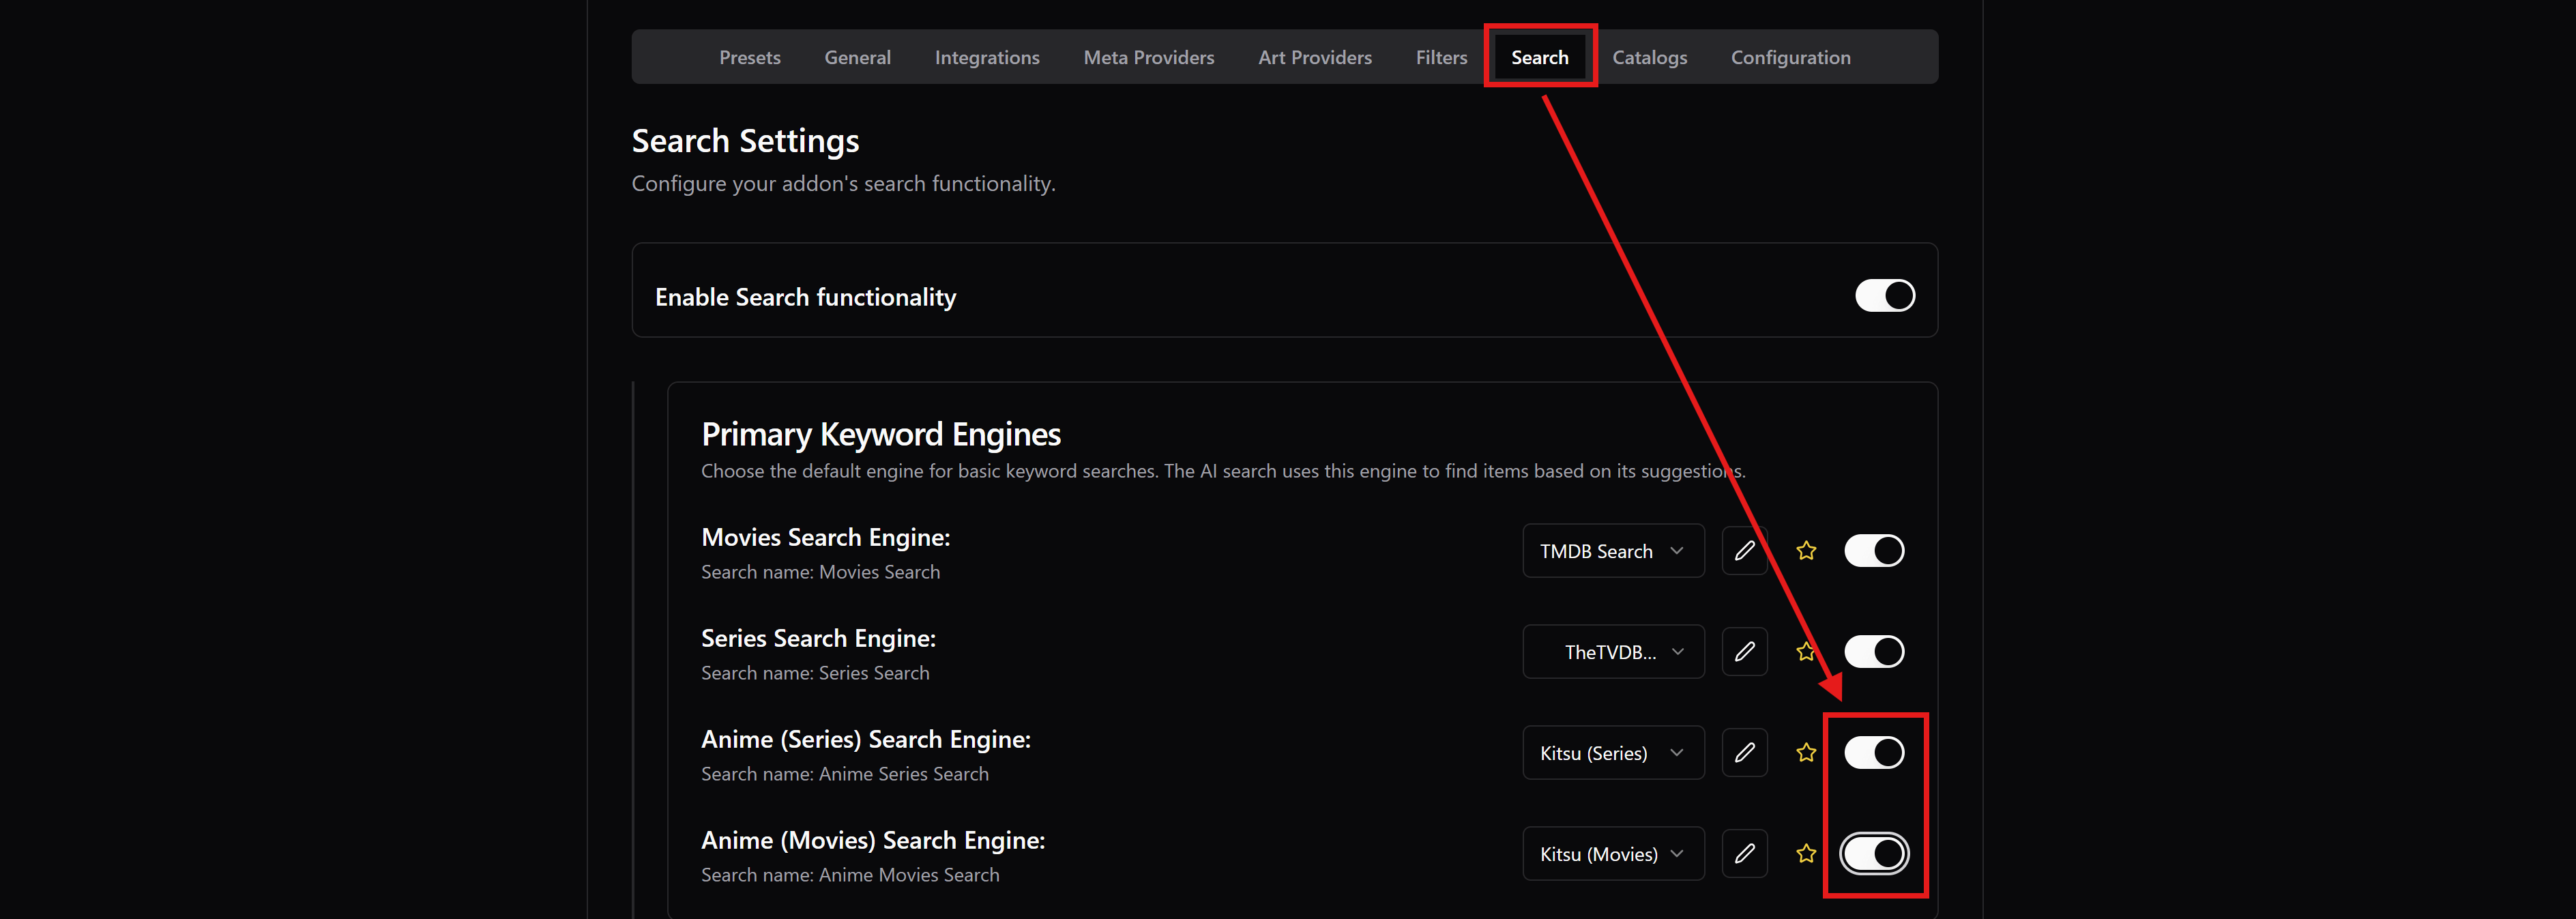This screenshot has height=919, width=2576.
Task: Turn off Anime (Series) Search Engine toggle
Action: [1874, 753]
